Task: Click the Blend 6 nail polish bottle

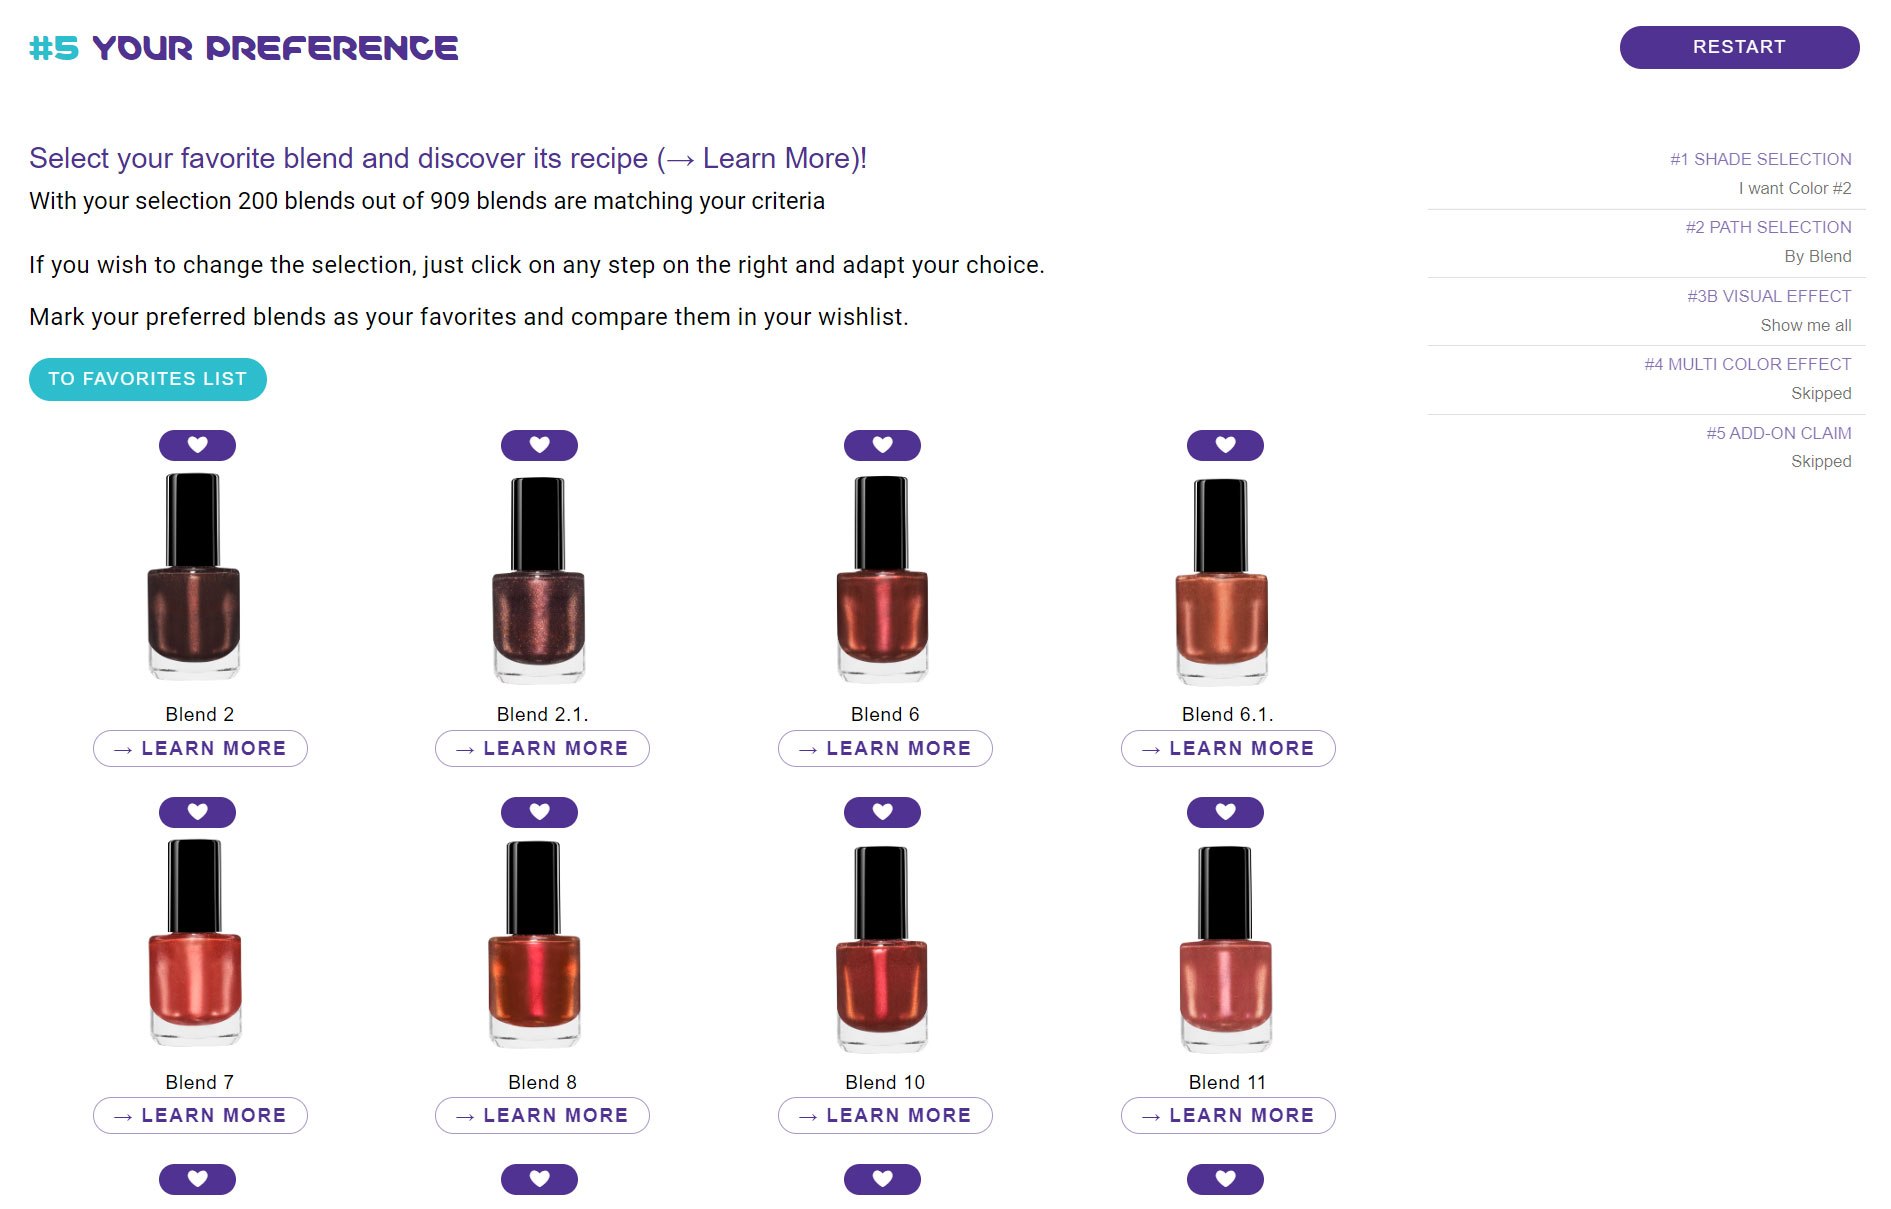Action: 882,580
